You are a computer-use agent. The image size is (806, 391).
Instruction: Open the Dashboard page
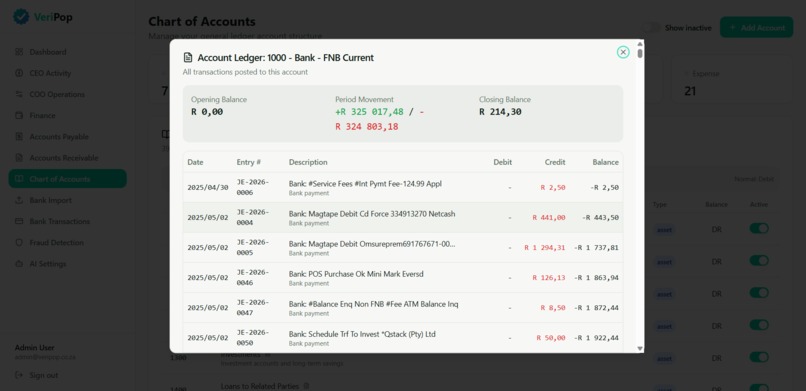(x=67, y=52)
